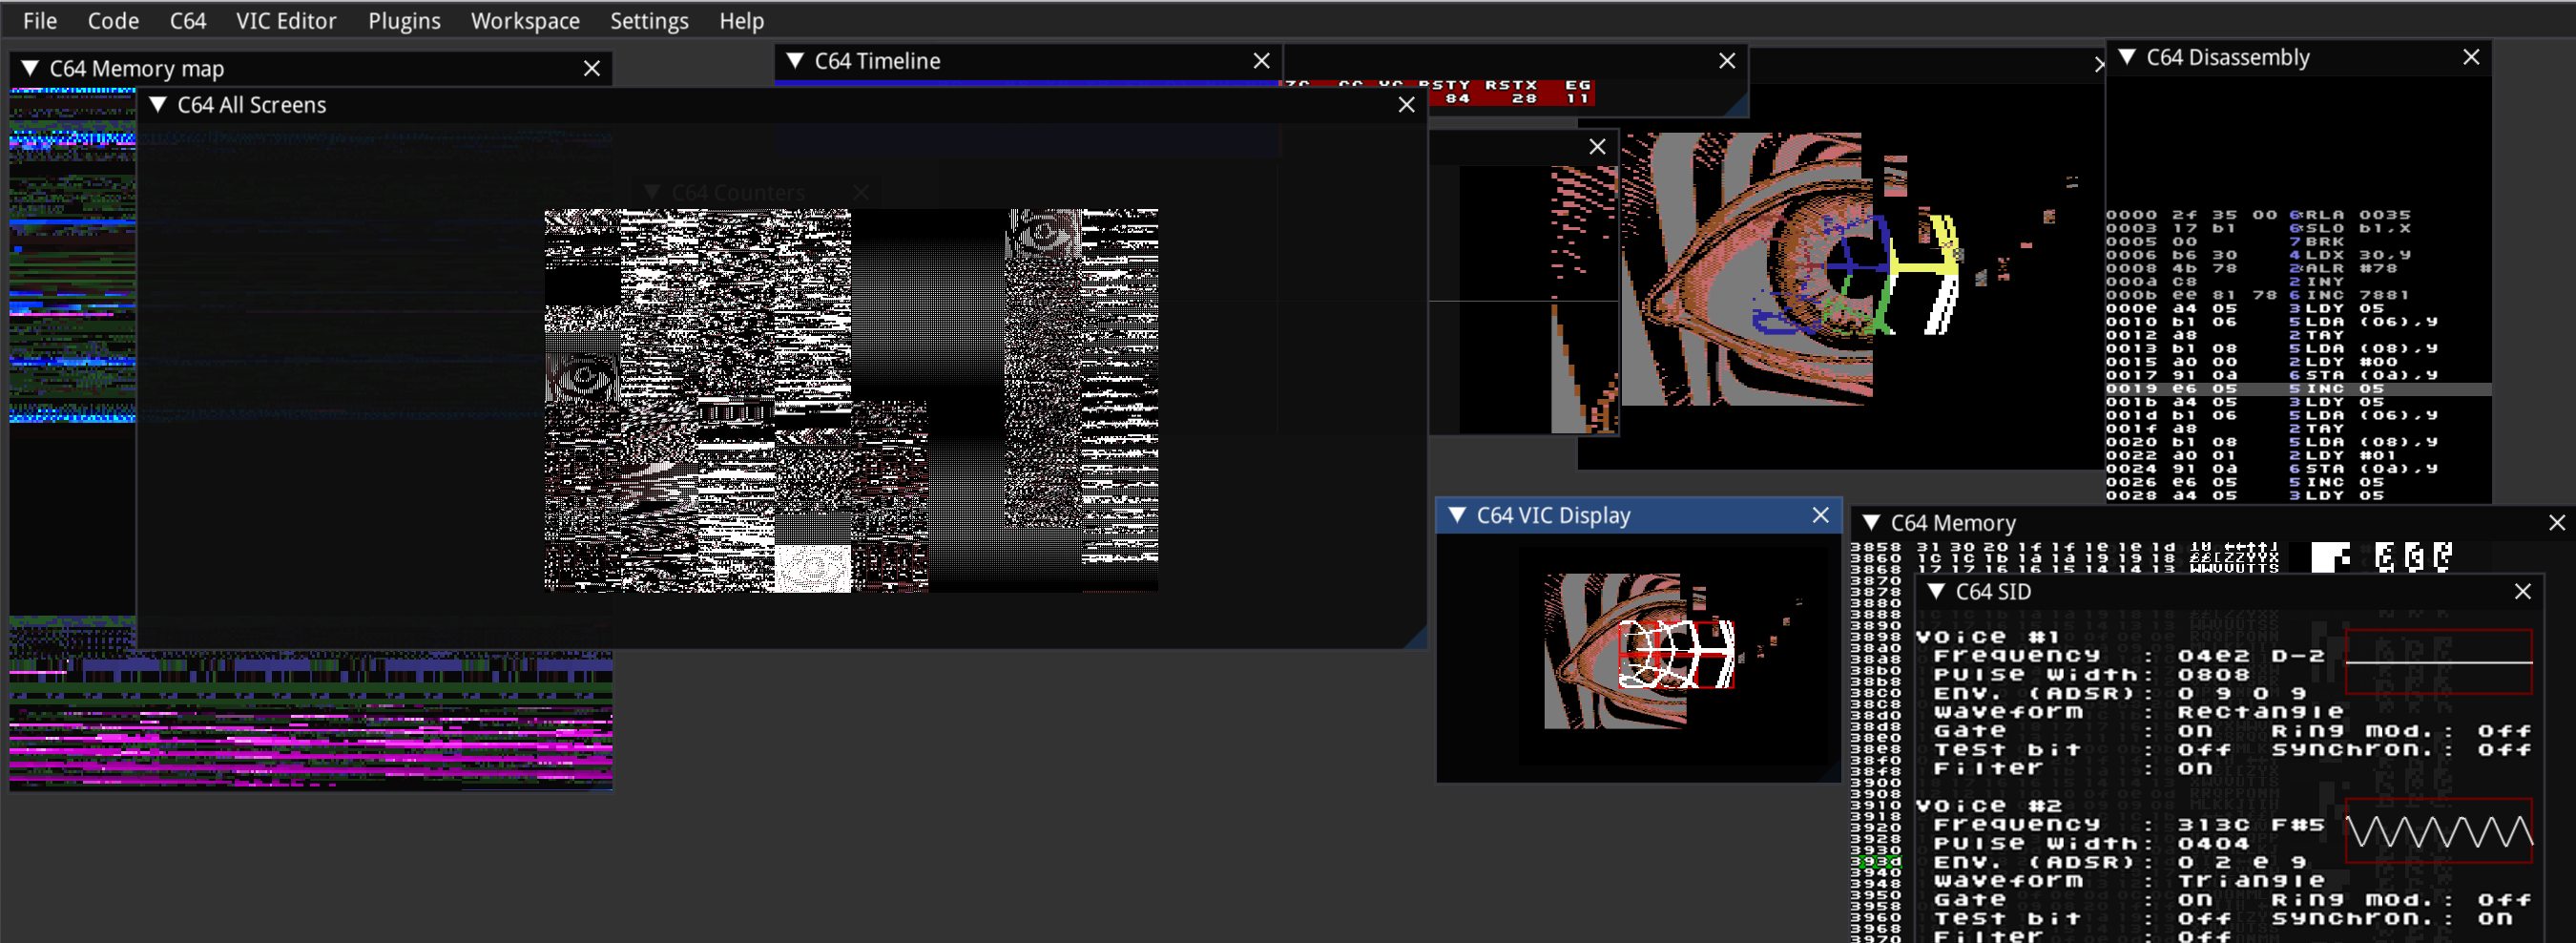Collapse the C64 SID window
Image resolution: width=2576 pixels, height=943 pixels.
tap(1936, 592)
